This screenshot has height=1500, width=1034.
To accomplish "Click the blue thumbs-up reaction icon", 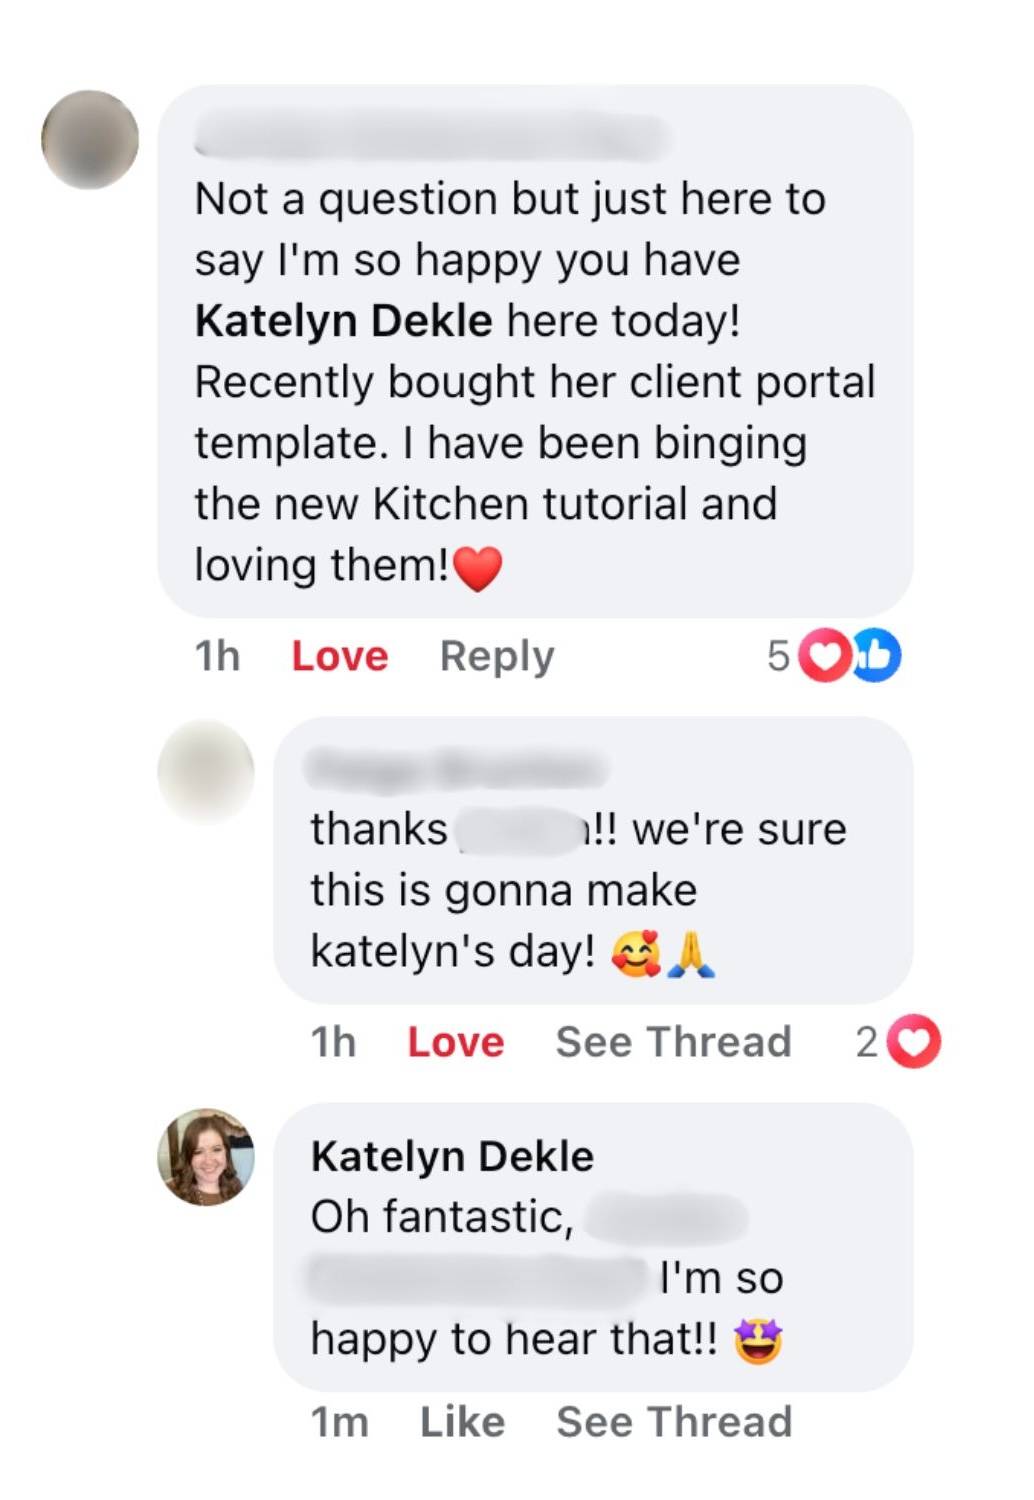I will pyautogui.click(x=876, y=656).
